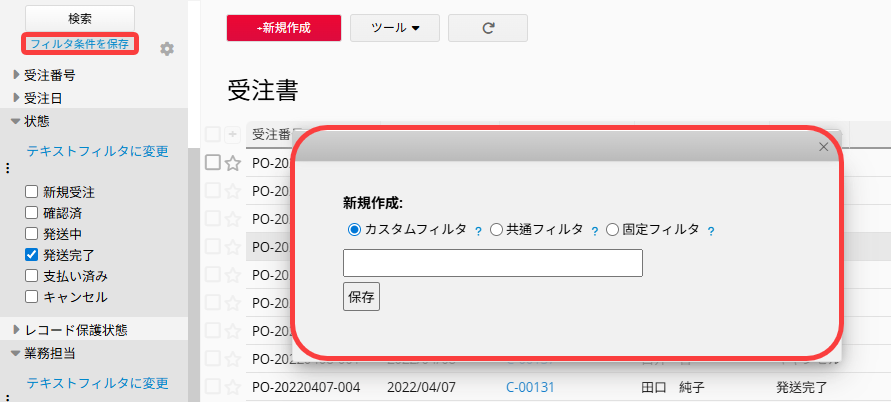Viewport: 891px width, 402px height.
Task: Star the first record in list
Action: pos(233,163)
